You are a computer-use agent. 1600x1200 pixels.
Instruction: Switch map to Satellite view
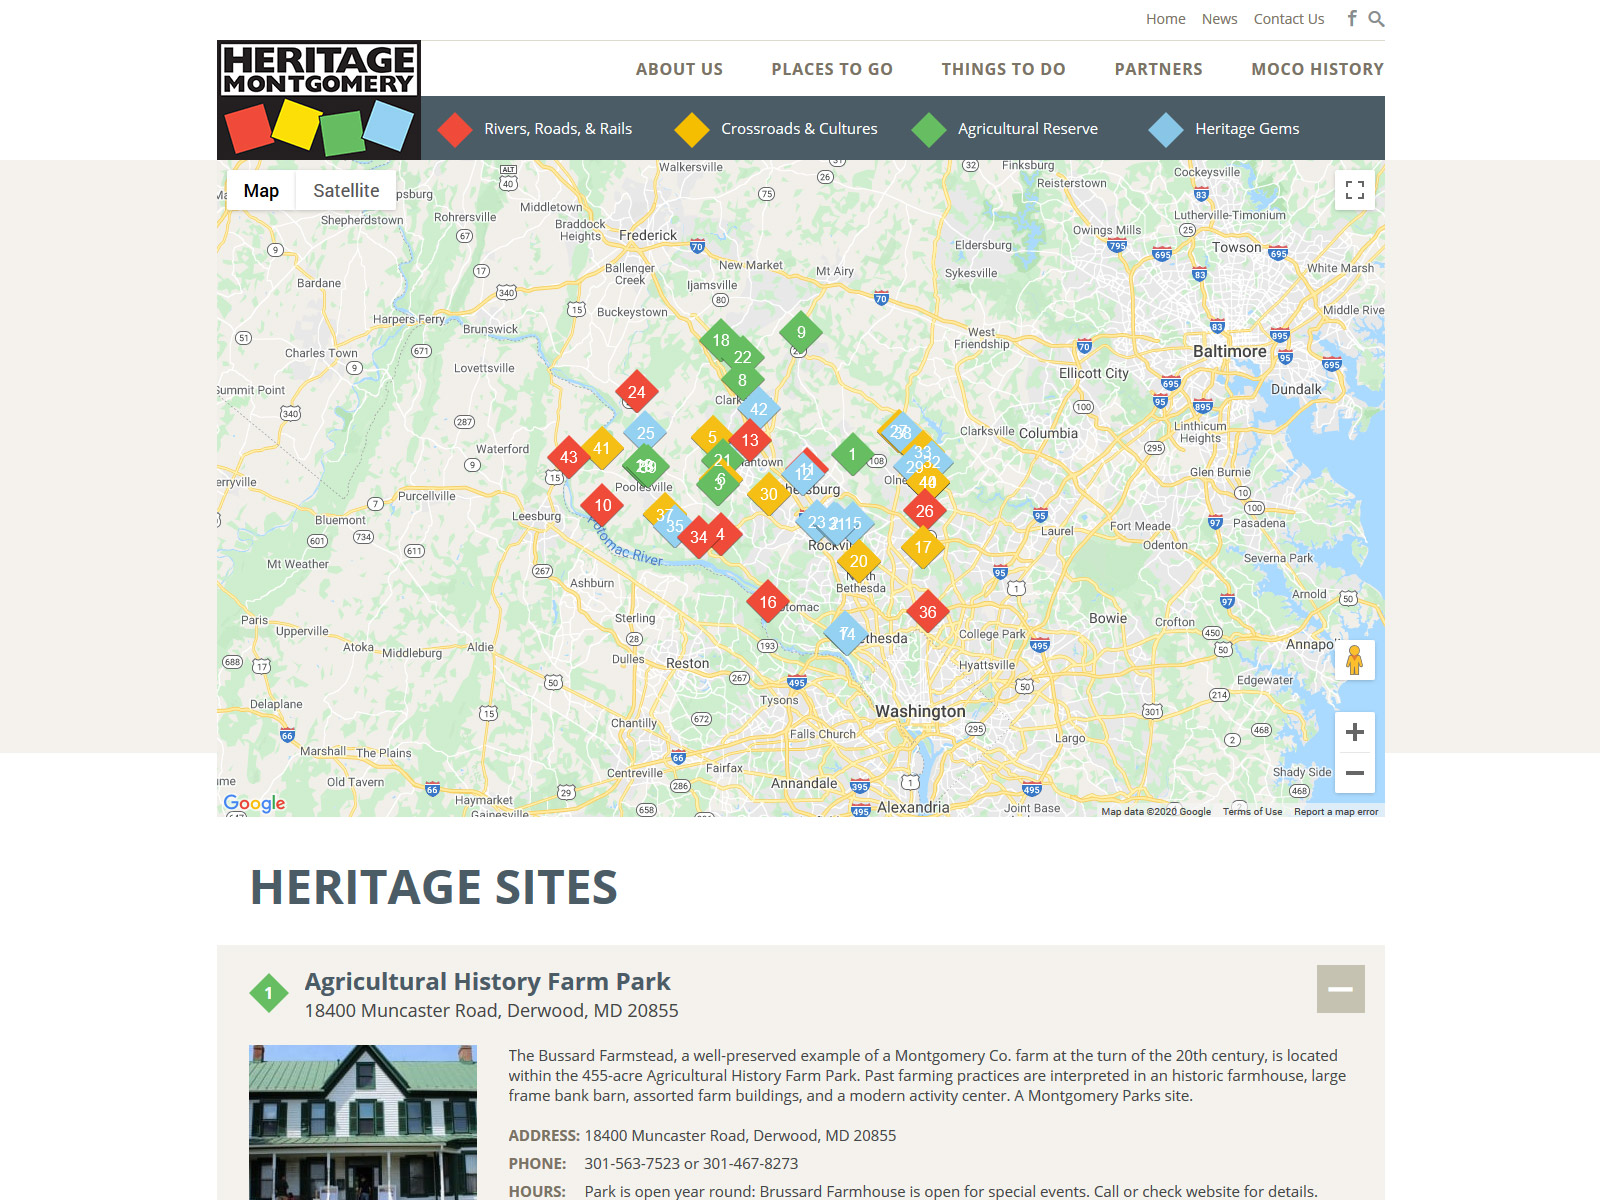(346, 190)
